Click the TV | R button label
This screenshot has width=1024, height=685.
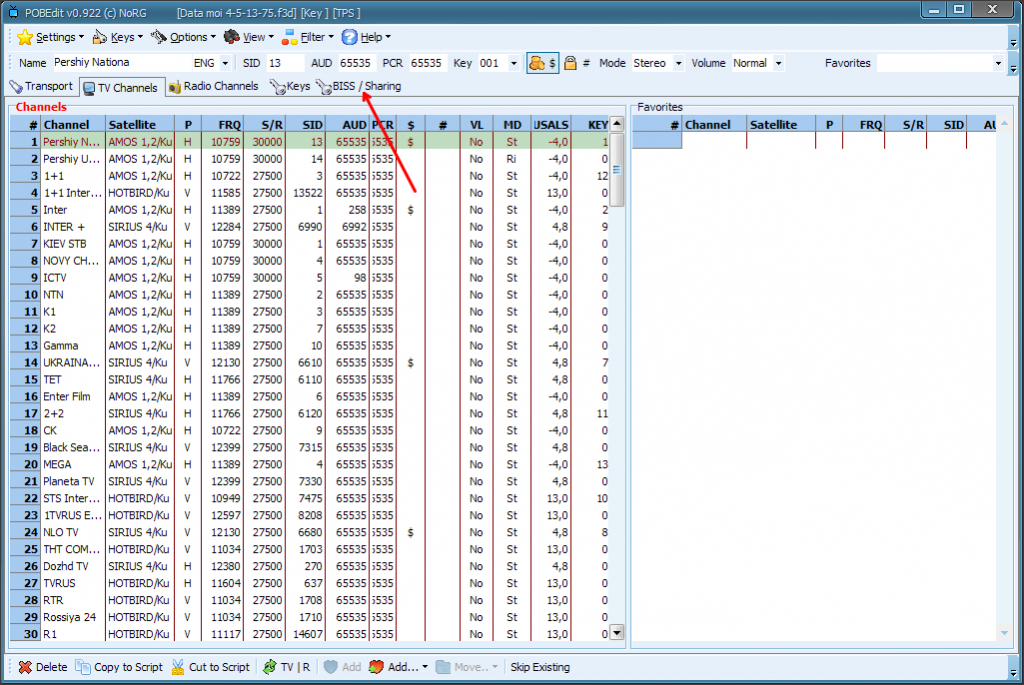[295, 667]
